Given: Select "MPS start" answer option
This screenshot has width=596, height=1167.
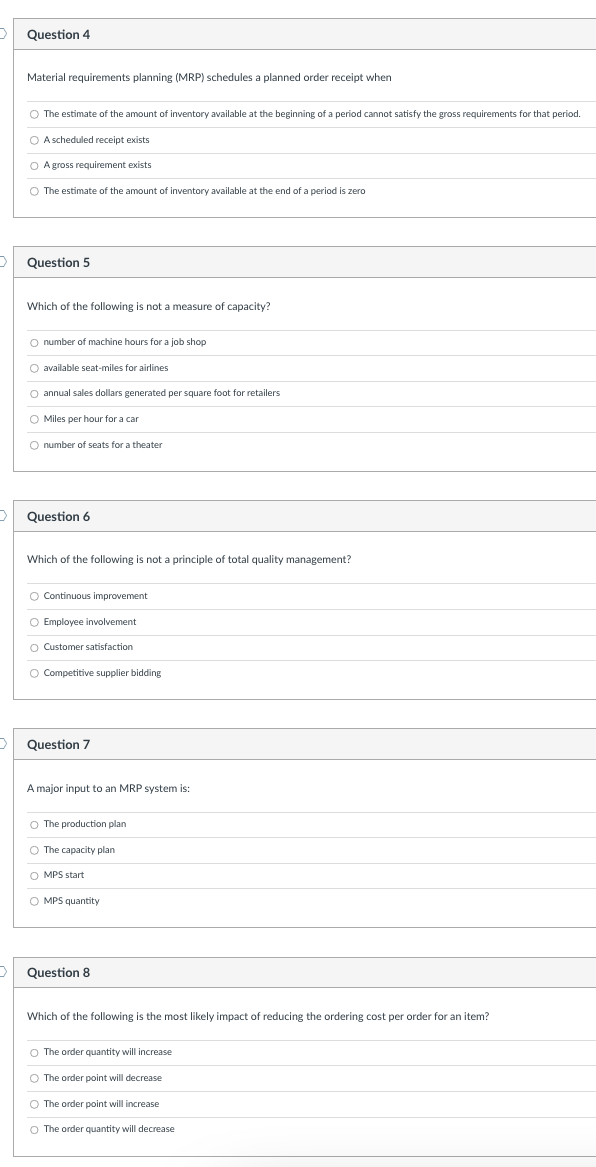Looking at the screenshot, I should pos(34,874).
